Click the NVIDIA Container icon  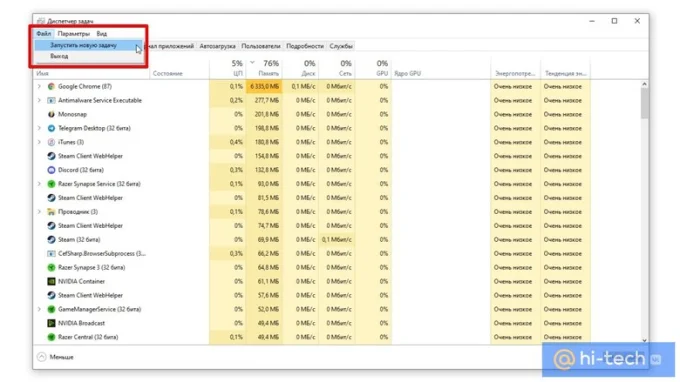click(x=51, y=281)
